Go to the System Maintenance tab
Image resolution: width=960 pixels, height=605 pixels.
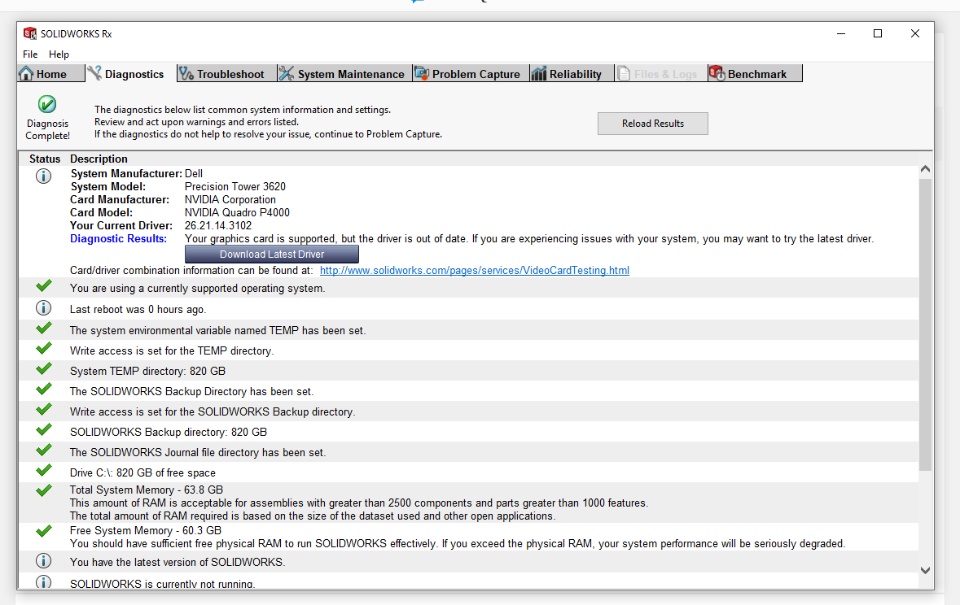click(x=344, y=73)
